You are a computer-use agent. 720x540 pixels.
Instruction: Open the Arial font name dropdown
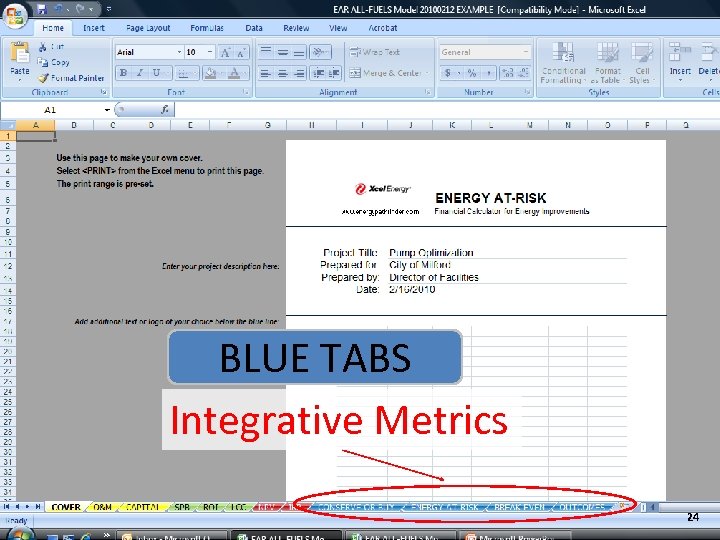(179, 52)
